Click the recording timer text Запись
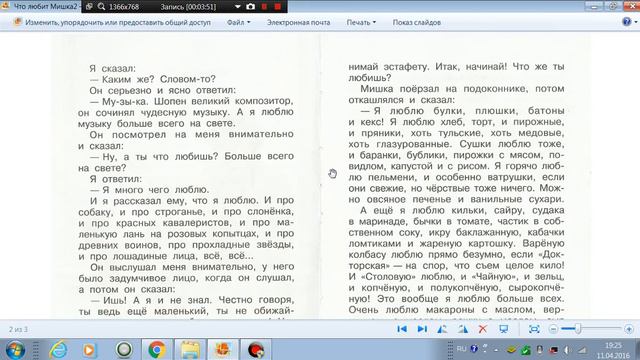Screen dimensions: 640x360 point(188,7)
